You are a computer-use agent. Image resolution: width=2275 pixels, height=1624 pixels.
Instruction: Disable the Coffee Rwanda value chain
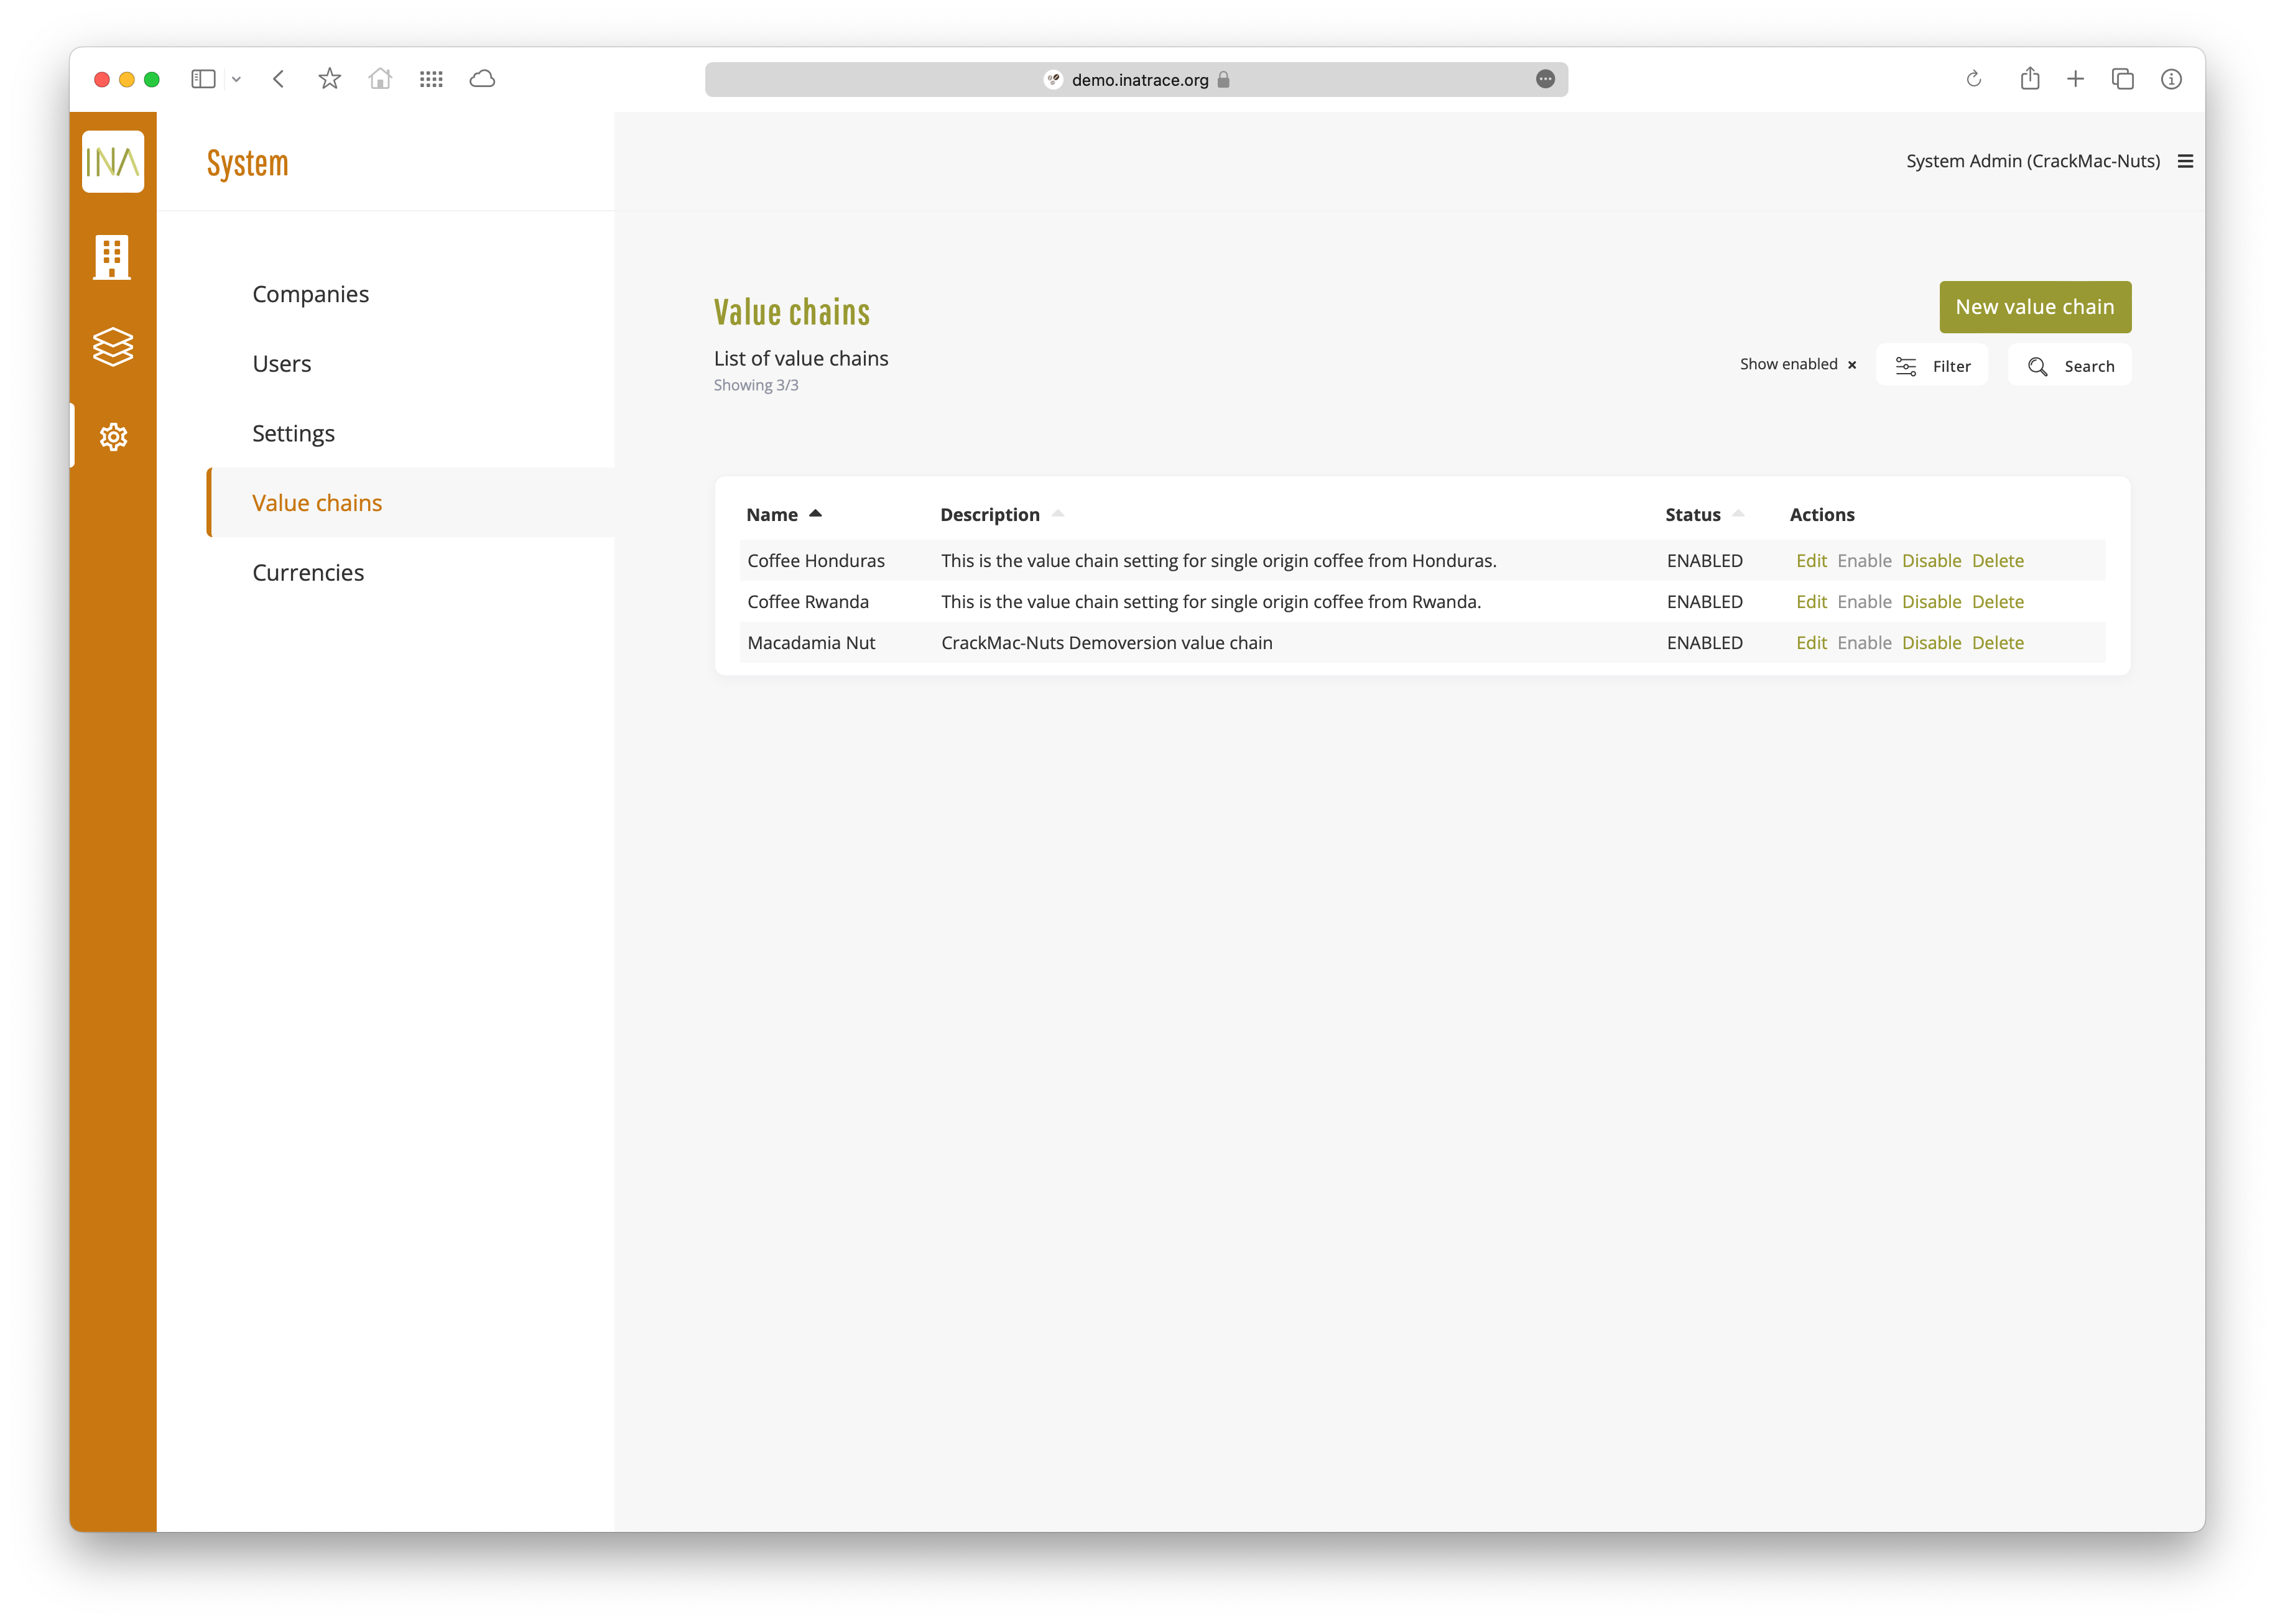point(1931,602)
